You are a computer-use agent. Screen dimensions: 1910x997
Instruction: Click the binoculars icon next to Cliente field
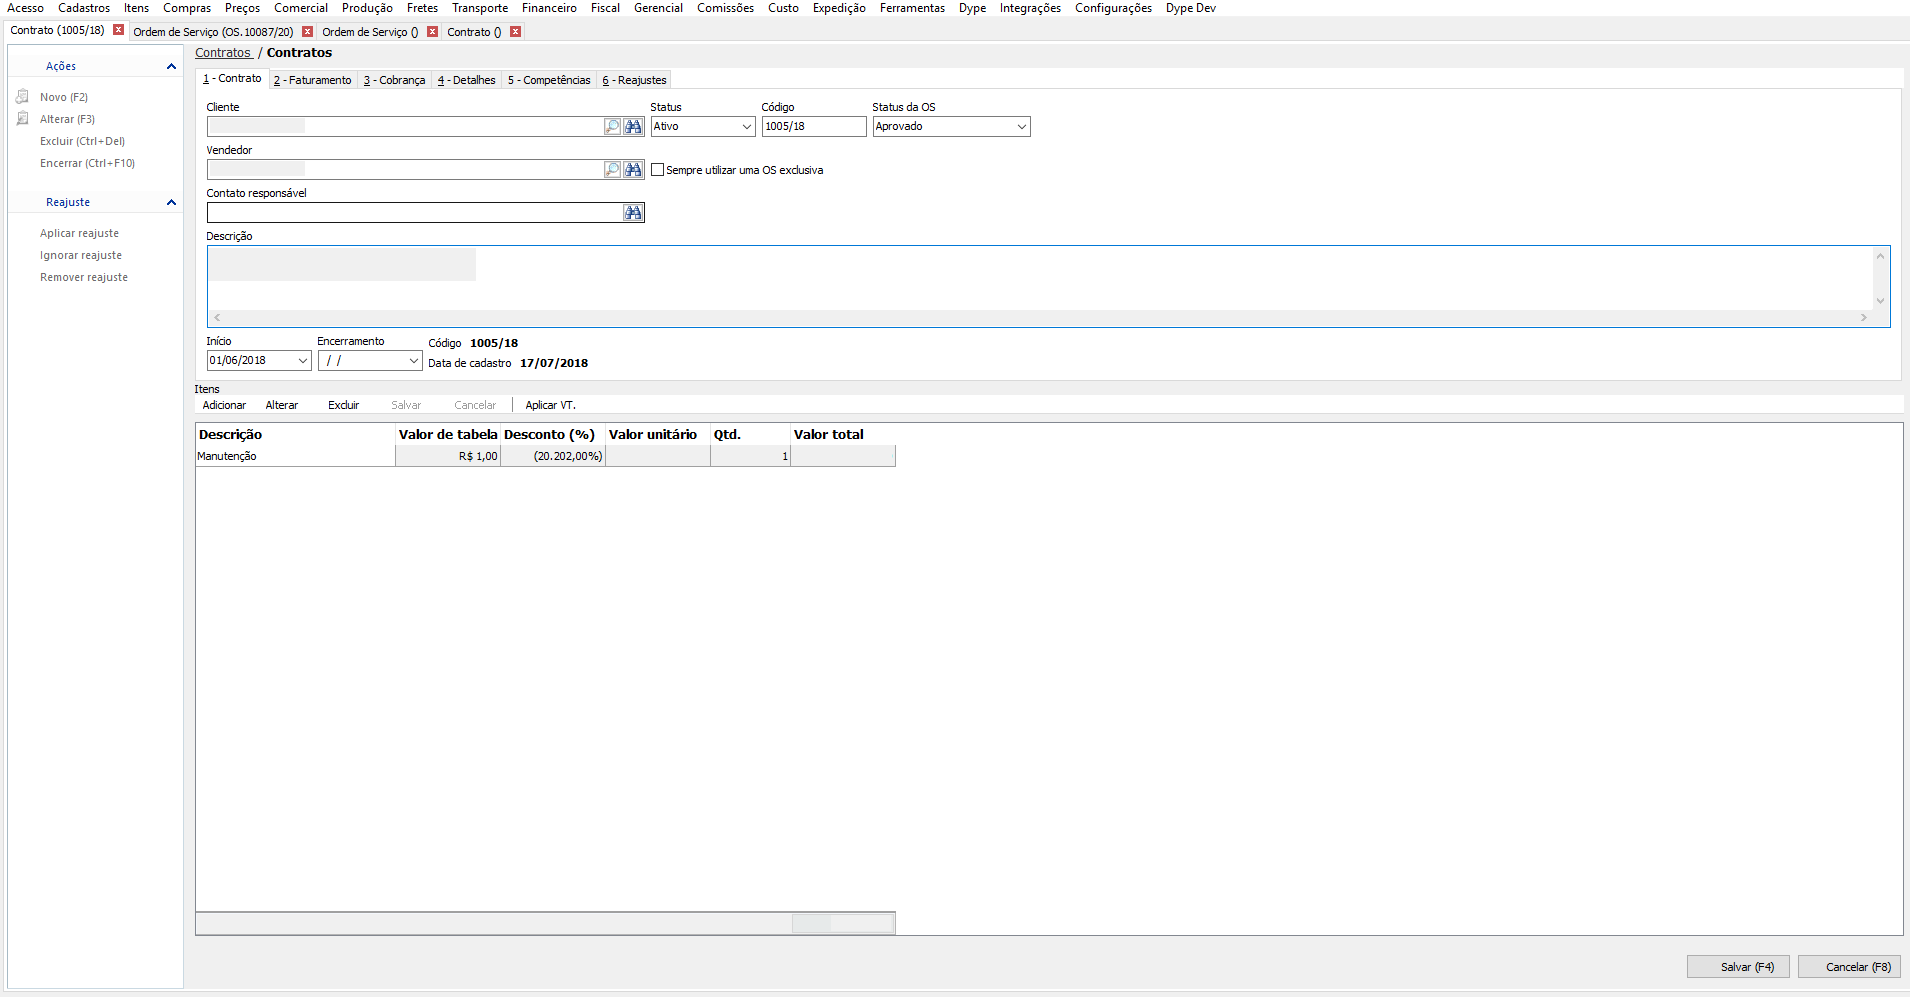[633, 127]
